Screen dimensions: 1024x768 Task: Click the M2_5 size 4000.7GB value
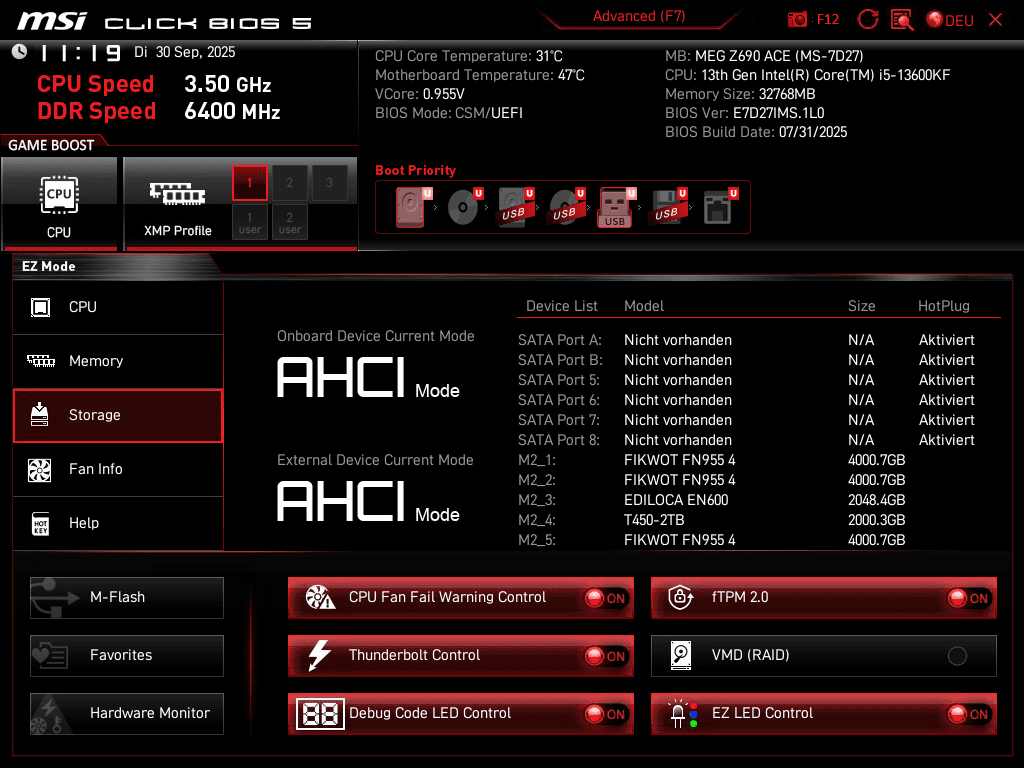click(876, 540)
